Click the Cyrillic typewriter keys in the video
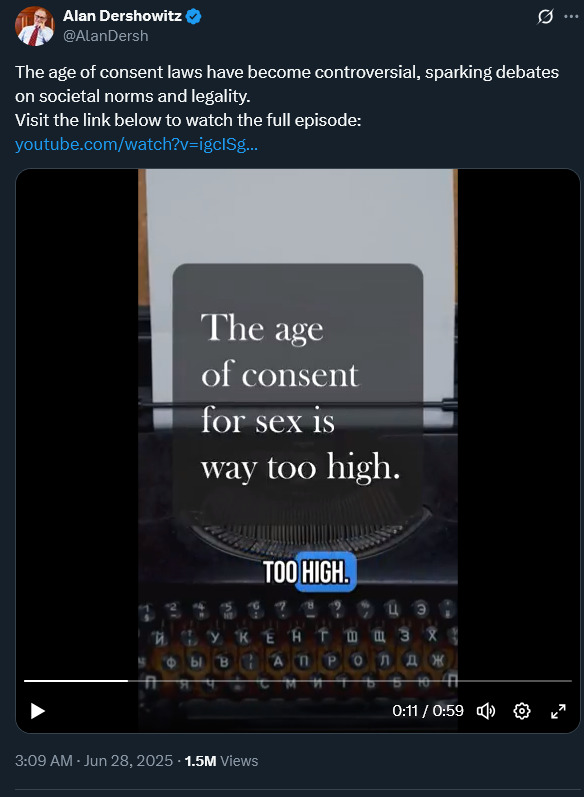The width and height of the screenshot is (584, 797). pos(298,646)
